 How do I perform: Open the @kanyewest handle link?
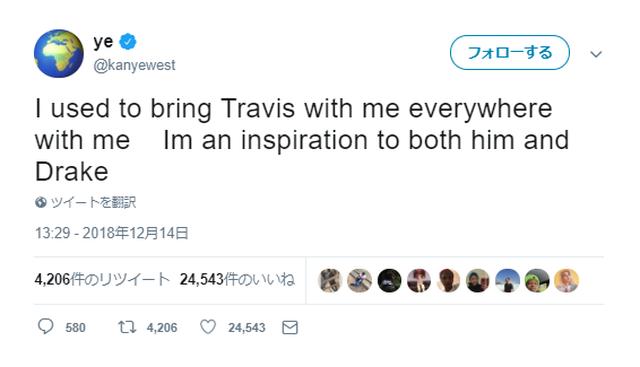(x=134, y=65)
